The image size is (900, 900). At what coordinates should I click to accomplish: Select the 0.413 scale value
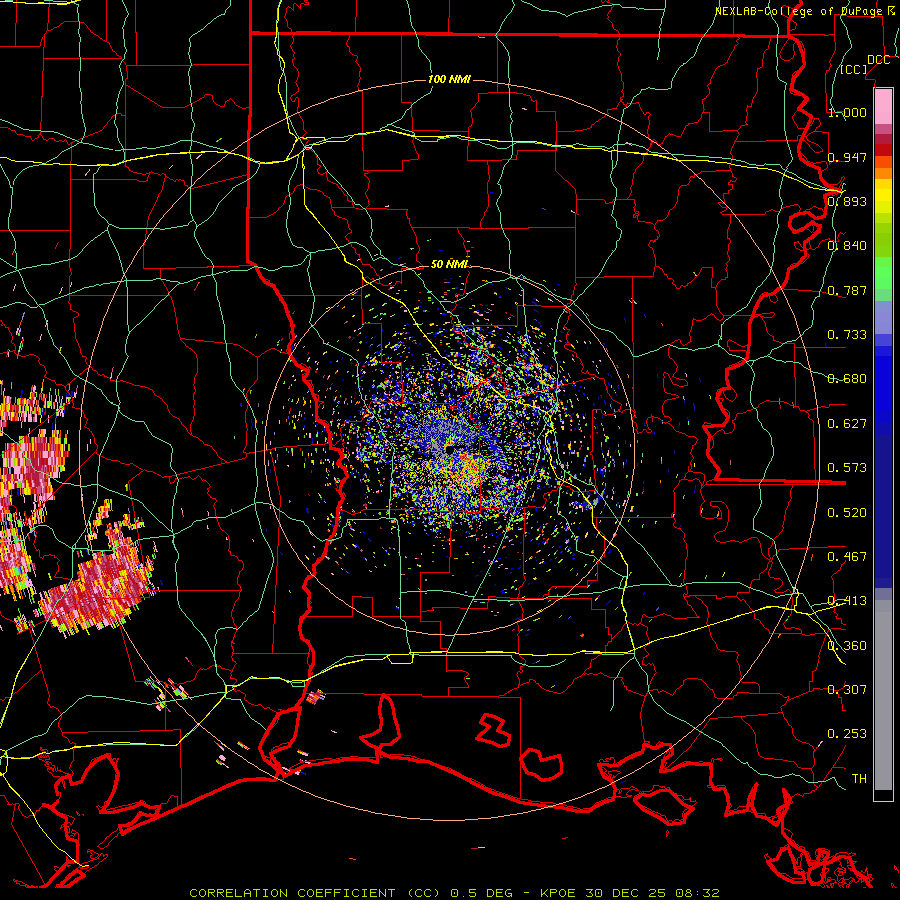(847, 601)
